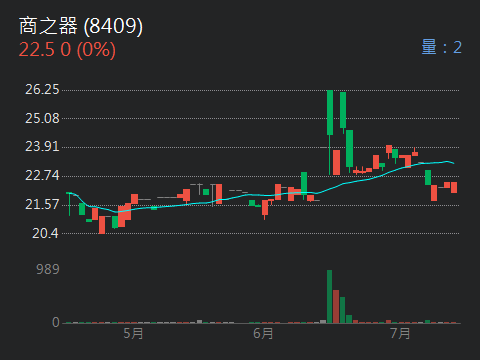Viewport: 480px width, 360px height.
Task: Click the 989 volume axis label
Action: coord(48,269)
